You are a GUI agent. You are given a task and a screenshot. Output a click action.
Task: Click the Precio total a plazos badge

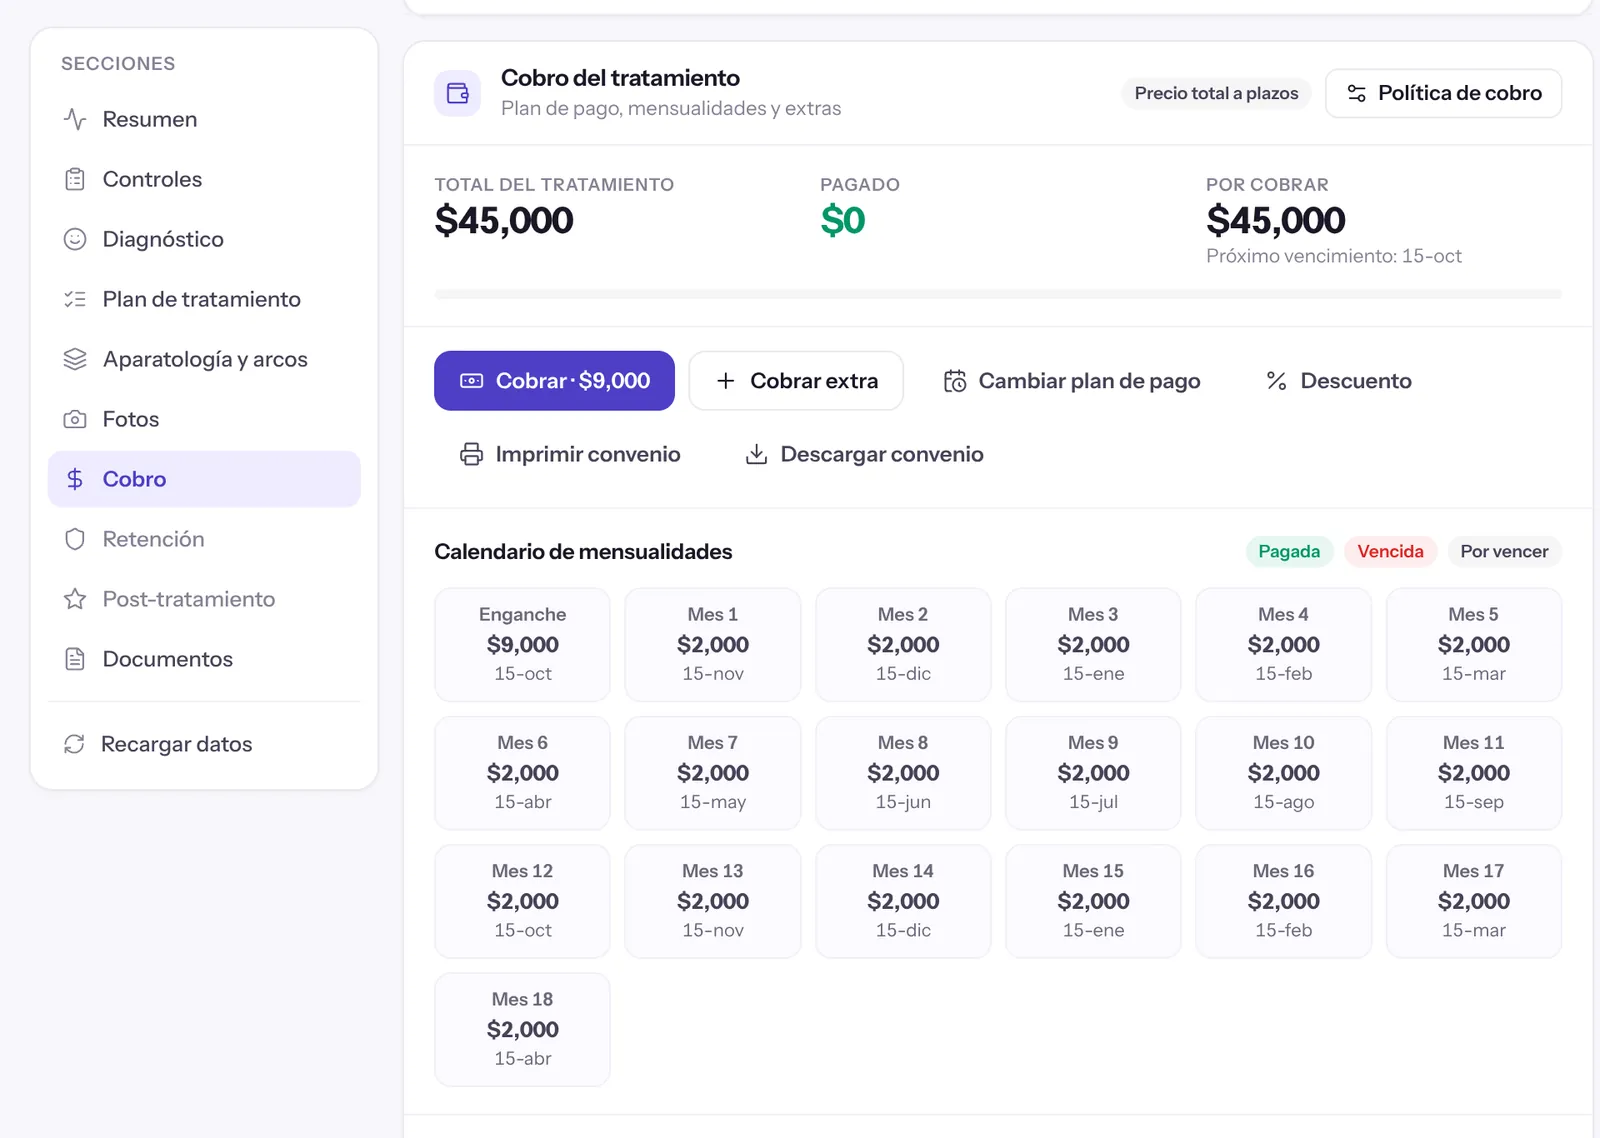[x=1216, y=93]
